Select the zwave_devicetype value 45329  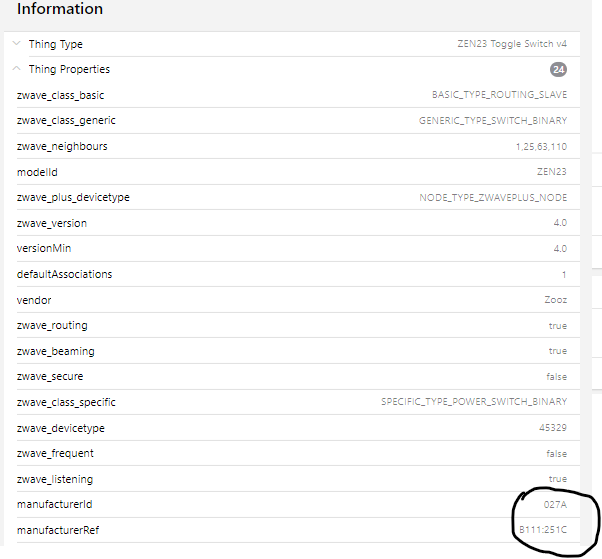pyautogui.click(x=553, y=428)
